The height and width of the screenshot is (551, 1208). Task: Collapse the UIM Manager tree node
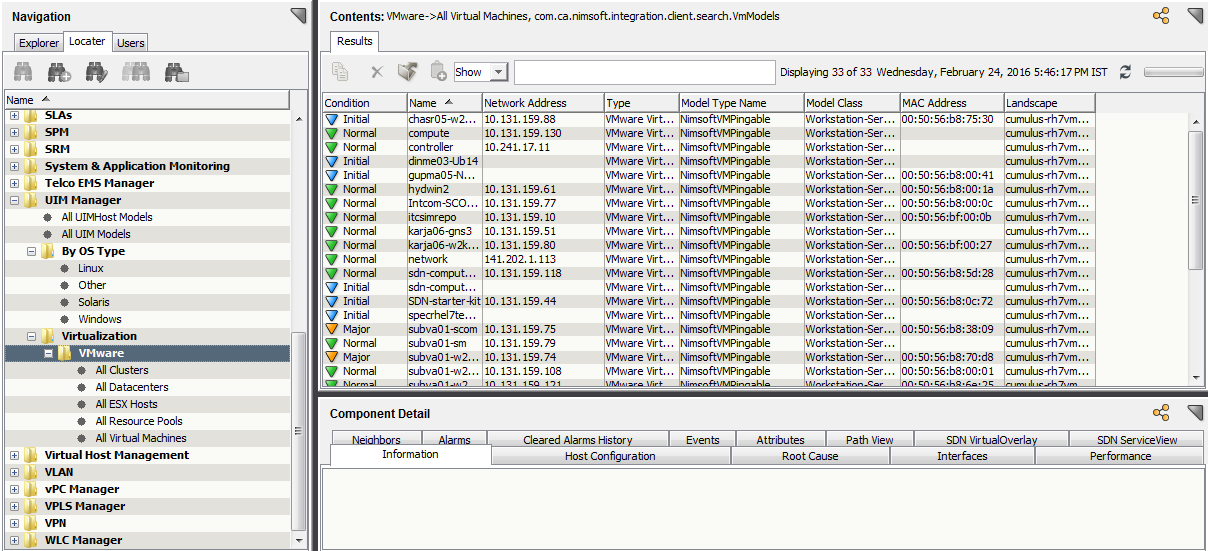(14, 200)
